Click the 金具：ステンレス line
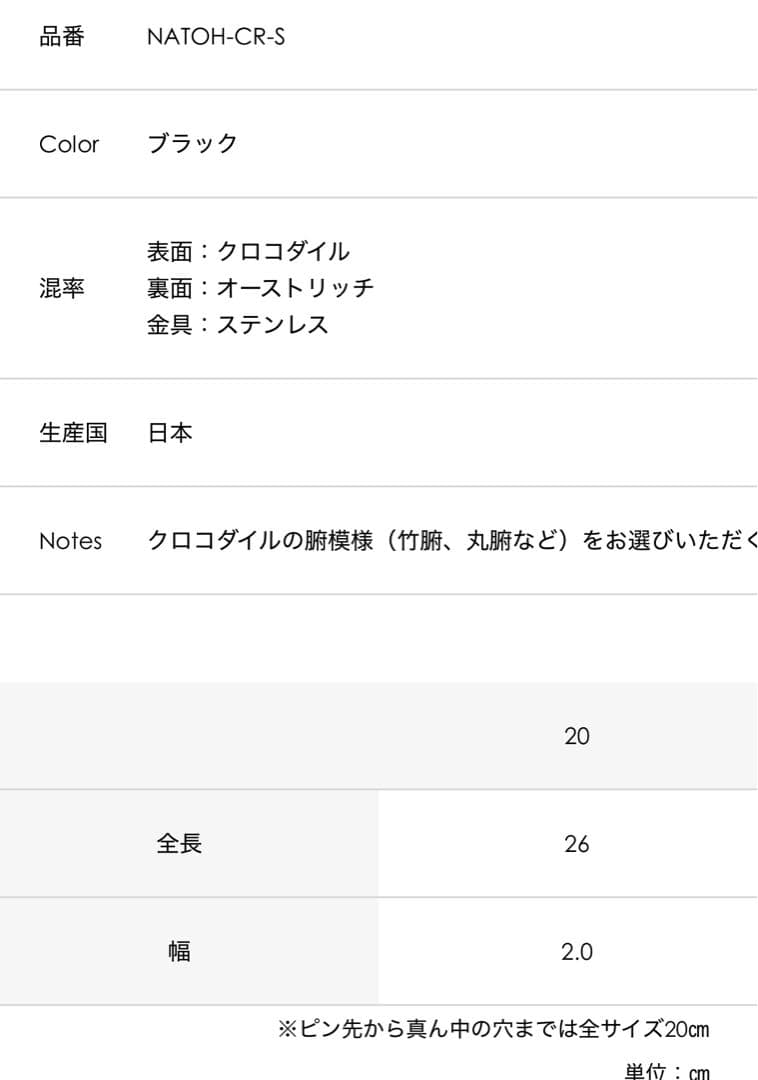Screen dimensions: 758x1080 238,324
